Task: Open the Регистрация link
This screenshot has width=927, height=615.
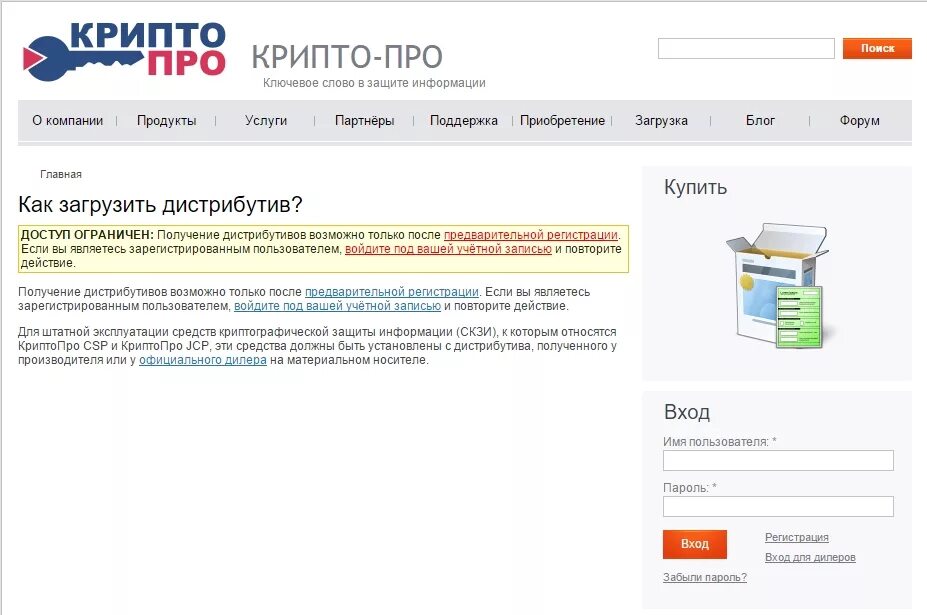Action: (796, 537)
